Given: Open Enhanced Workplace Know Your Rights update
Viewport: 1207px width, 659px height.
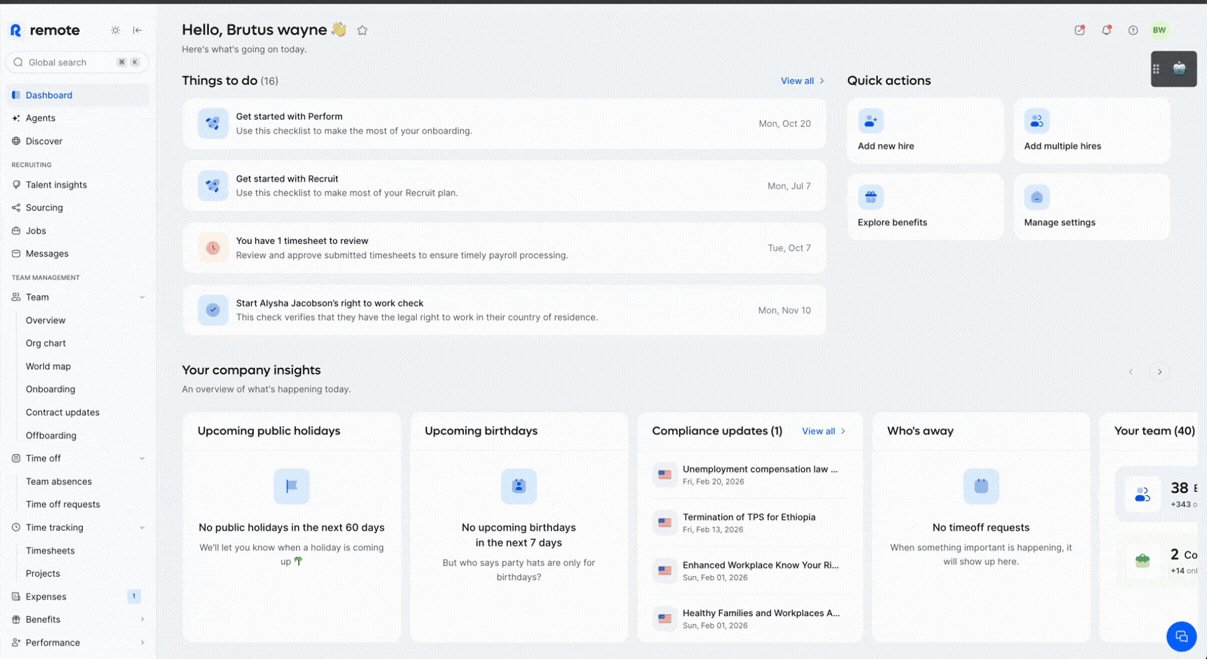Looking at the screenshot, I should [750, 570].
